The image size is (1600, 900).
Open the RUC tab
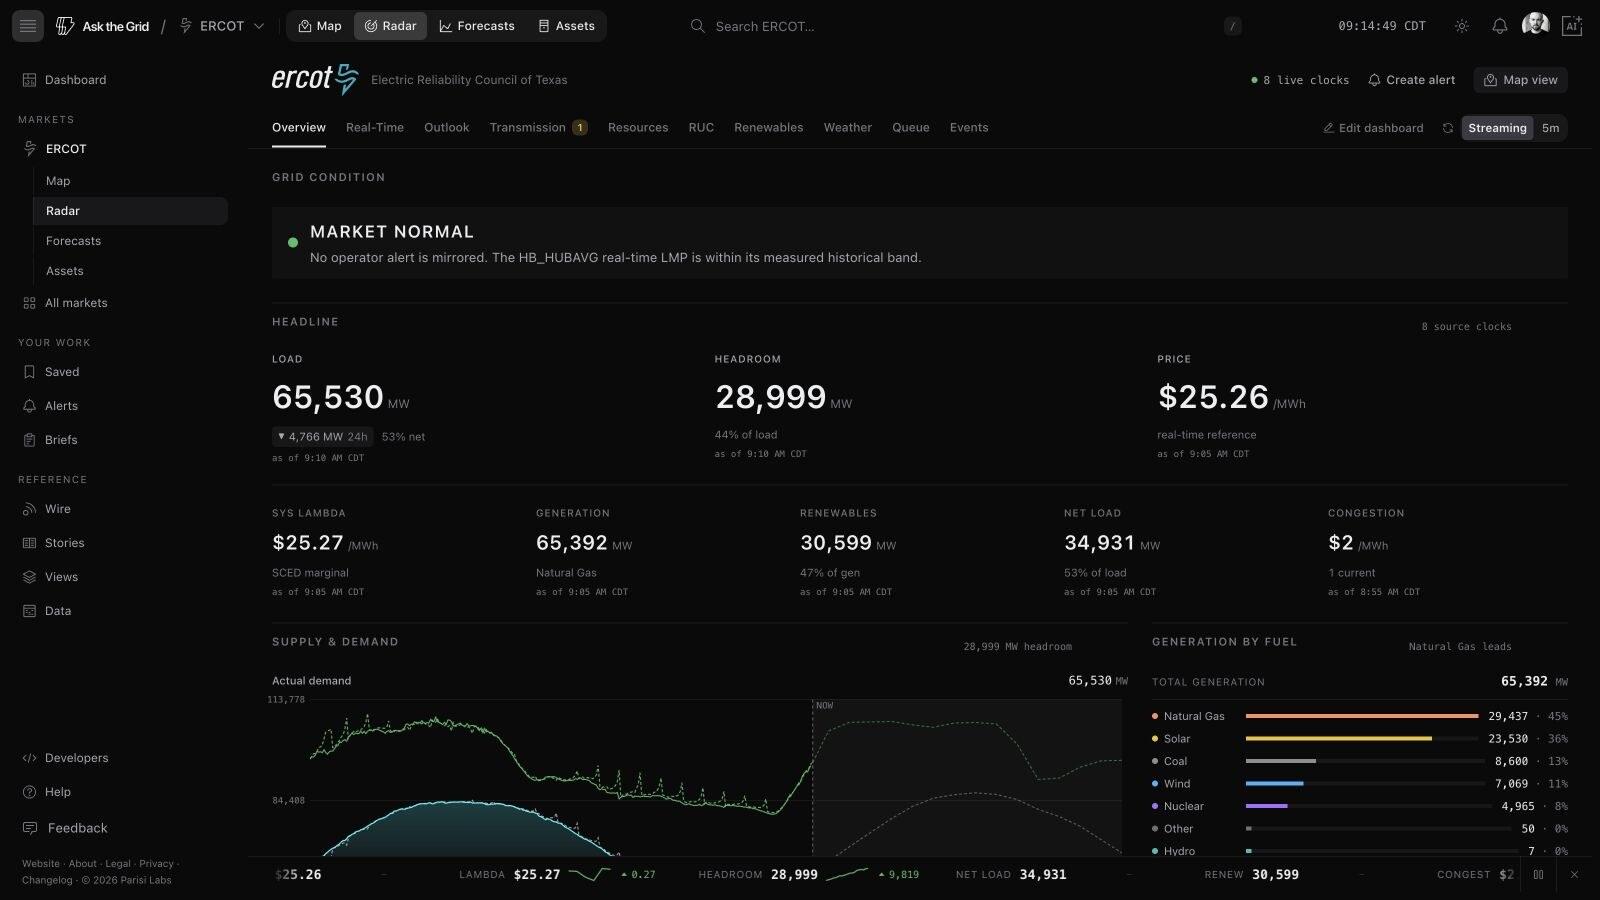[701, 128]
